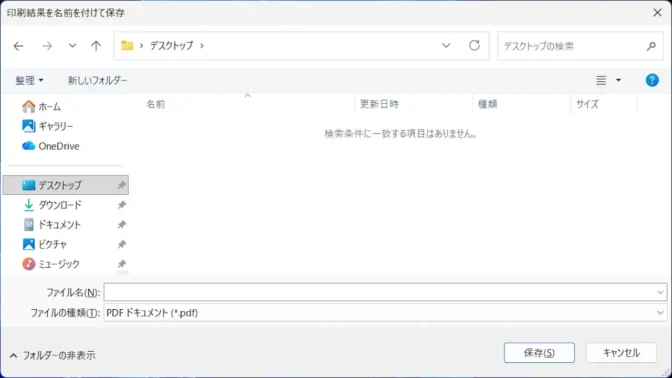Open ダウンロード in the sidebar

coord(66,205)
